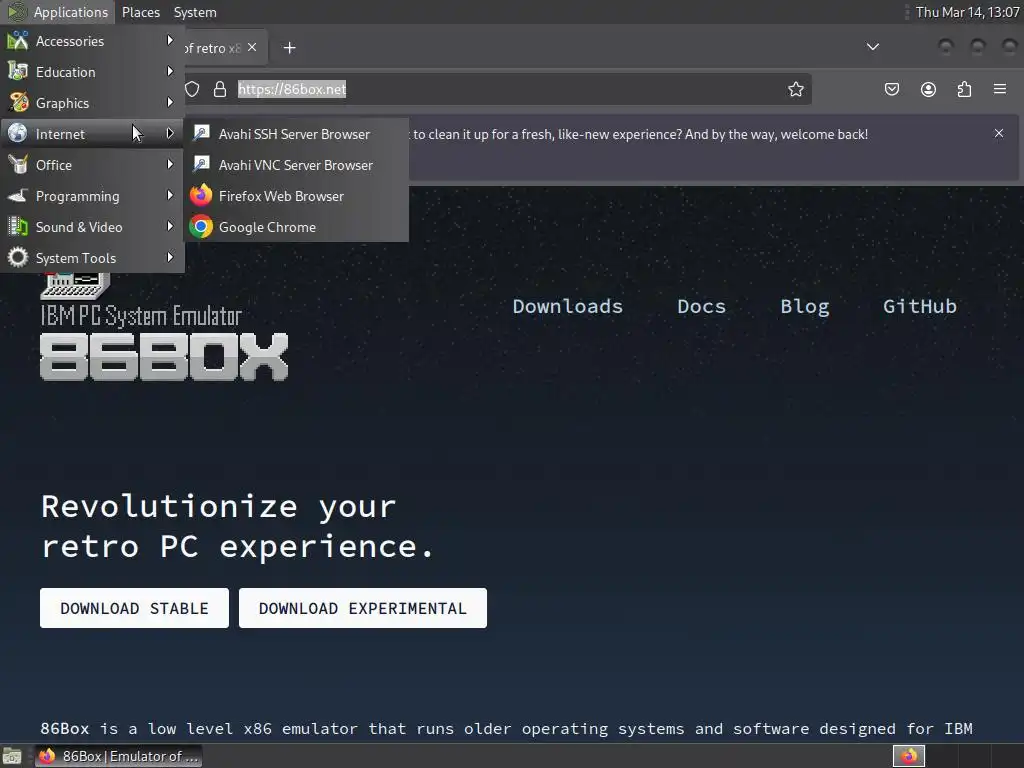Expand the Office submenu arrow
Screen dimensions: 1024x768
point(170,165)
